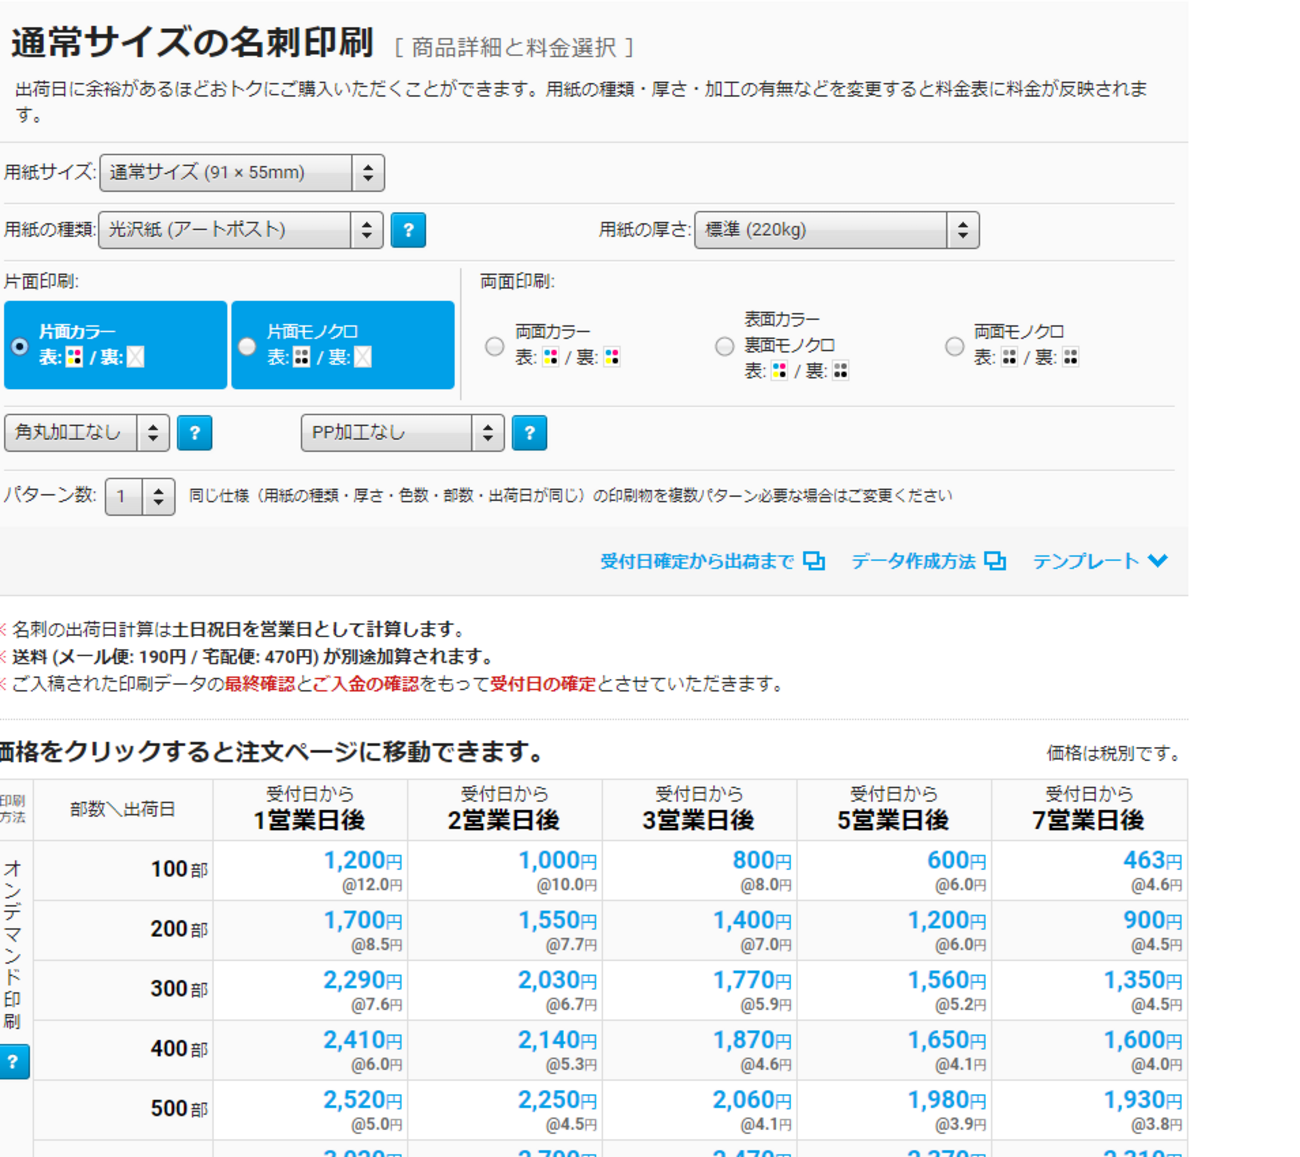Click パターン数 stepper field
This screenshot has width=1300, height=1157.
140,496
